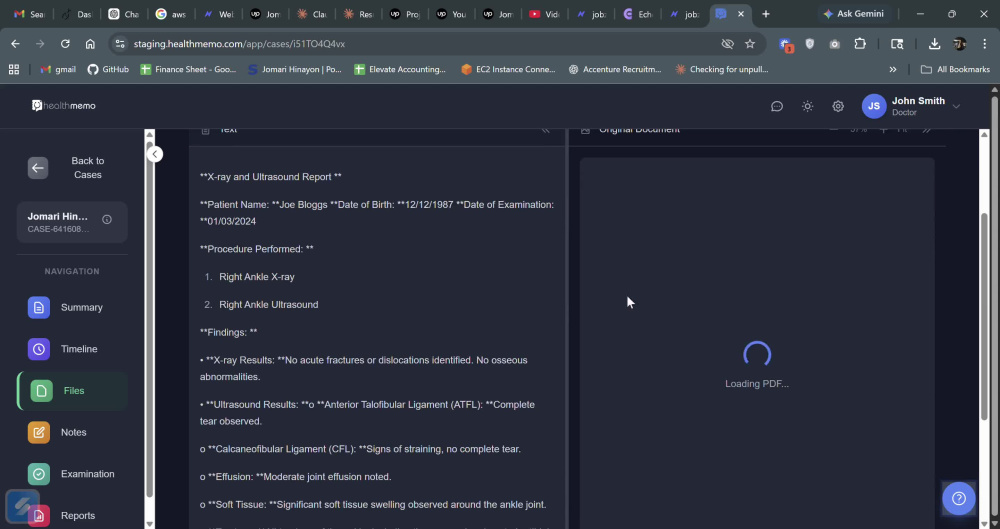This screenshot has height=529, width=1000.
Task: Open Reports from the sidebar
Action: pos(72,516)
